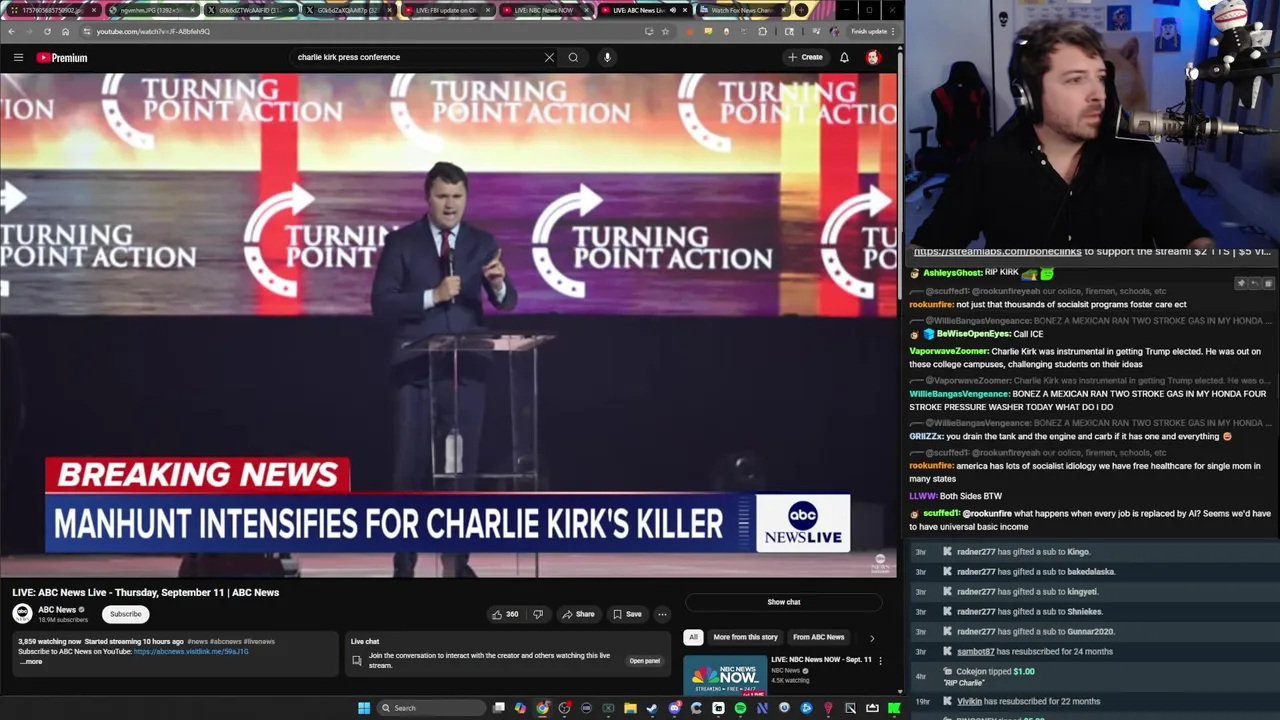Viewport: 1280px width, 720px height.
Task: Click VaporwaveZoomer username in stream chat
Action: tap(949, 351)
